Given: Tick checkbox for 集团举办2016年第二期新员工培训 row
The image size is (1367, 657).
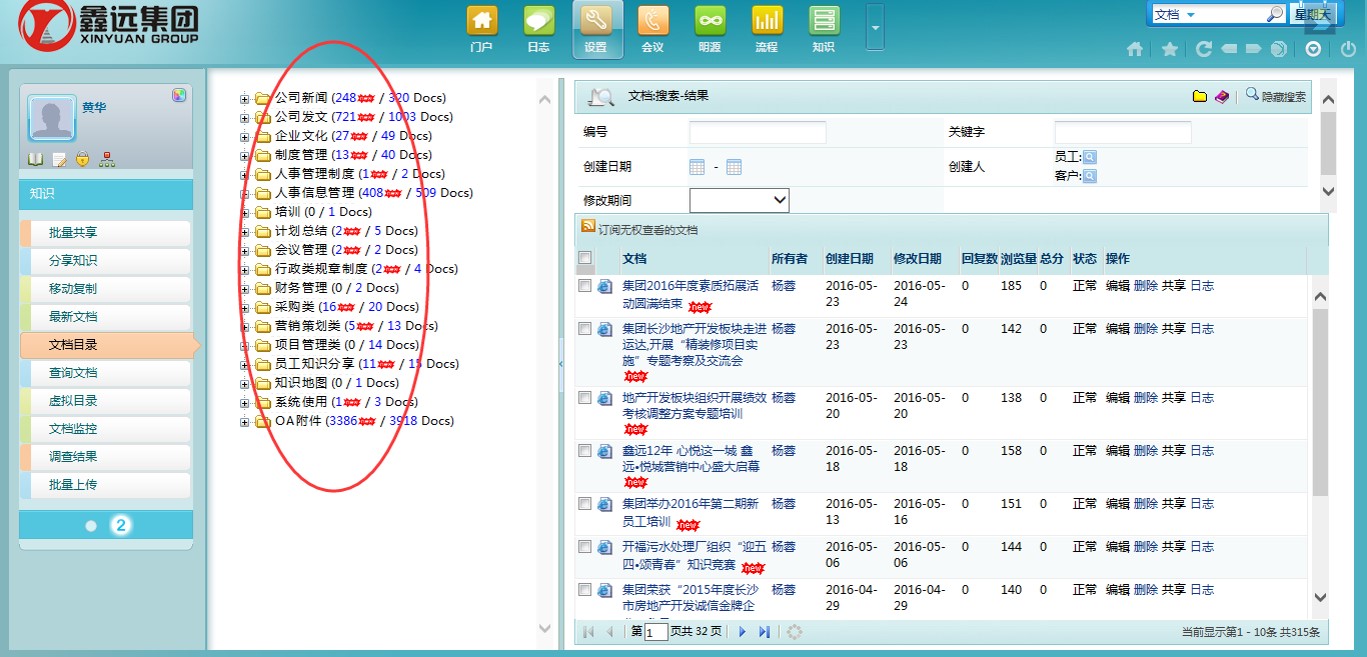Looking at the screenshot, I should [x=585, y=504].
